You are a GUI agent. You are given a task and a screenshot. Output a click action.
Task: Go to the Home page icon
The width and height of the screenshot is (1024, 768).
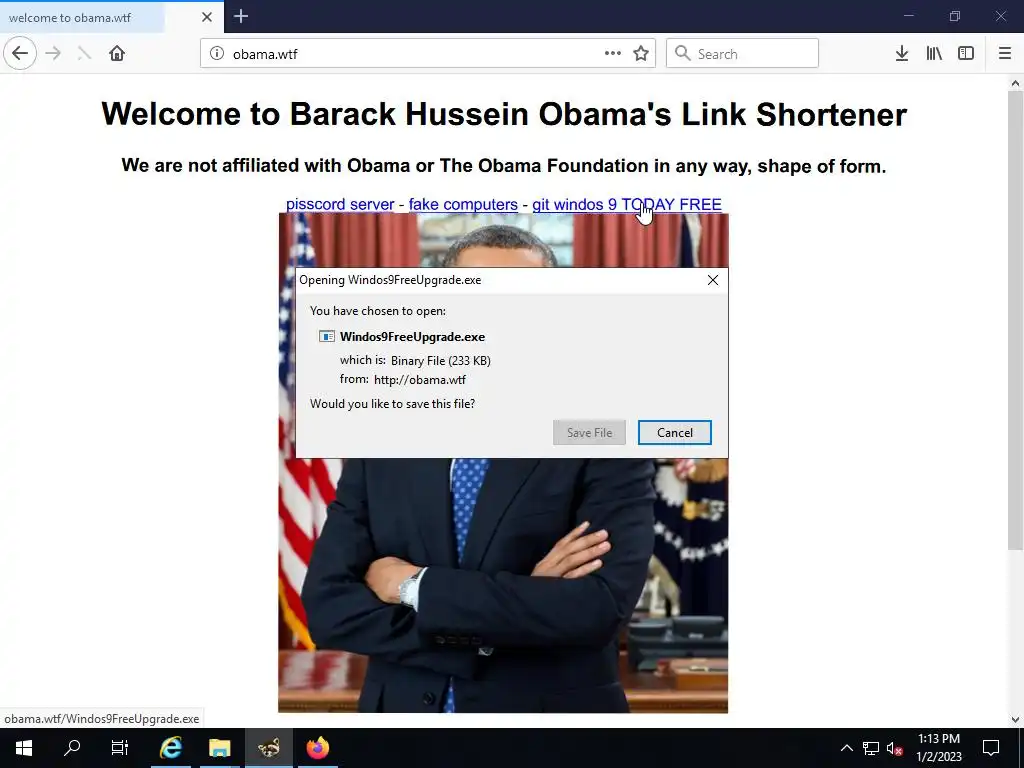pyautogui.click(x=117, y=54)
